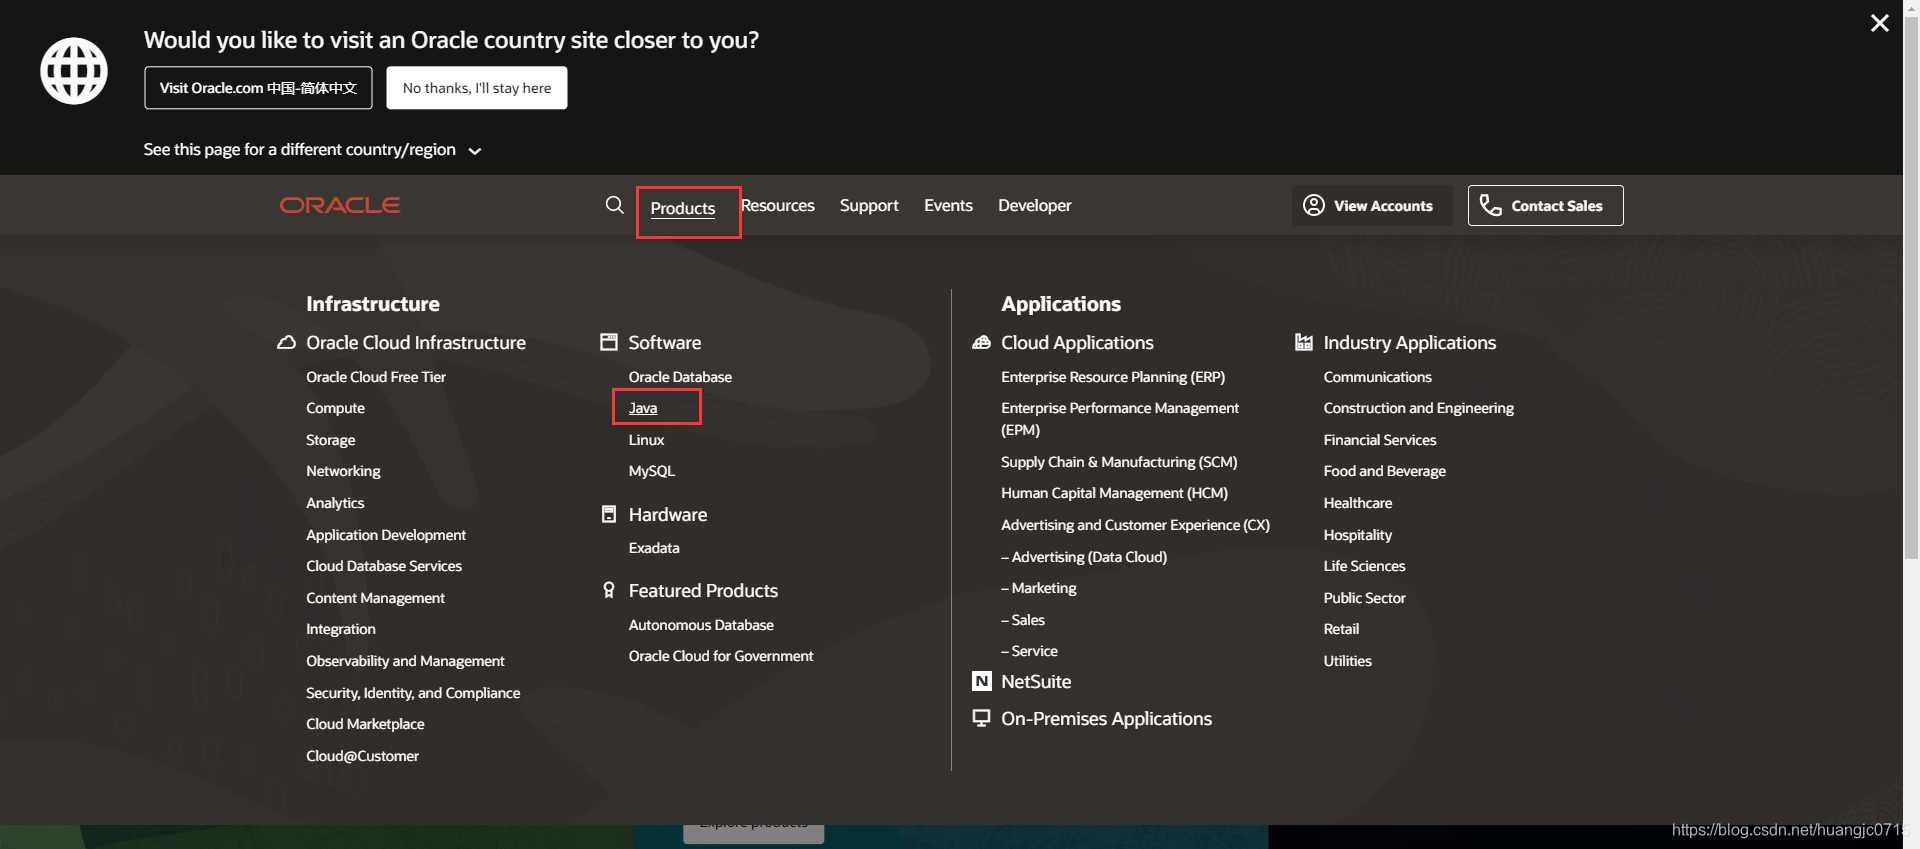Viewport: 1920px width, 849px height.
Task: Open Security, Identity, and Compliance link
Action: (x=413, y=693)
